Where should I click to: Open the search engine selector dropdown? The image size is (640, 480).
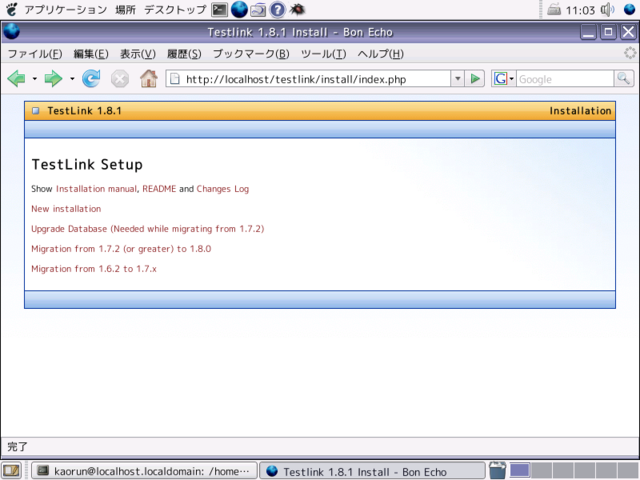511,79
